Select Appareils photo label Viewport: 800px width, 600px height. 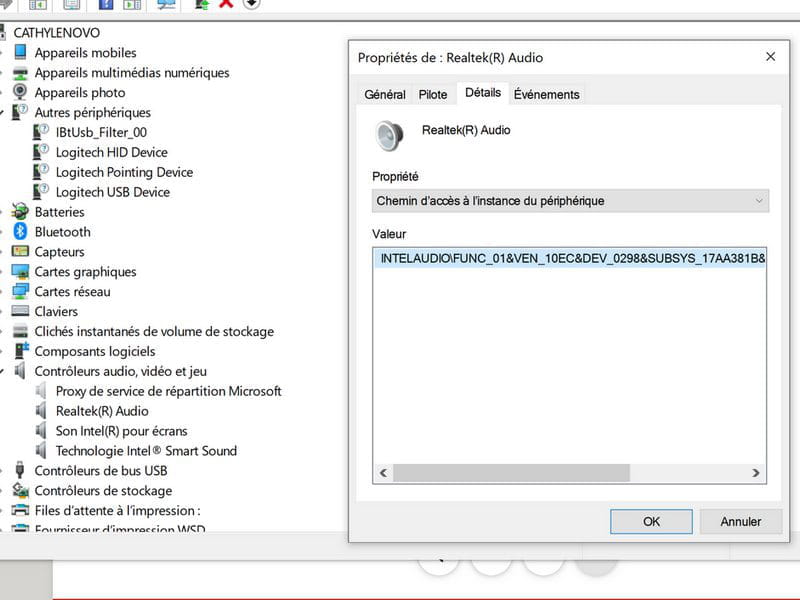pyautogui.click(x=80, y=92)
